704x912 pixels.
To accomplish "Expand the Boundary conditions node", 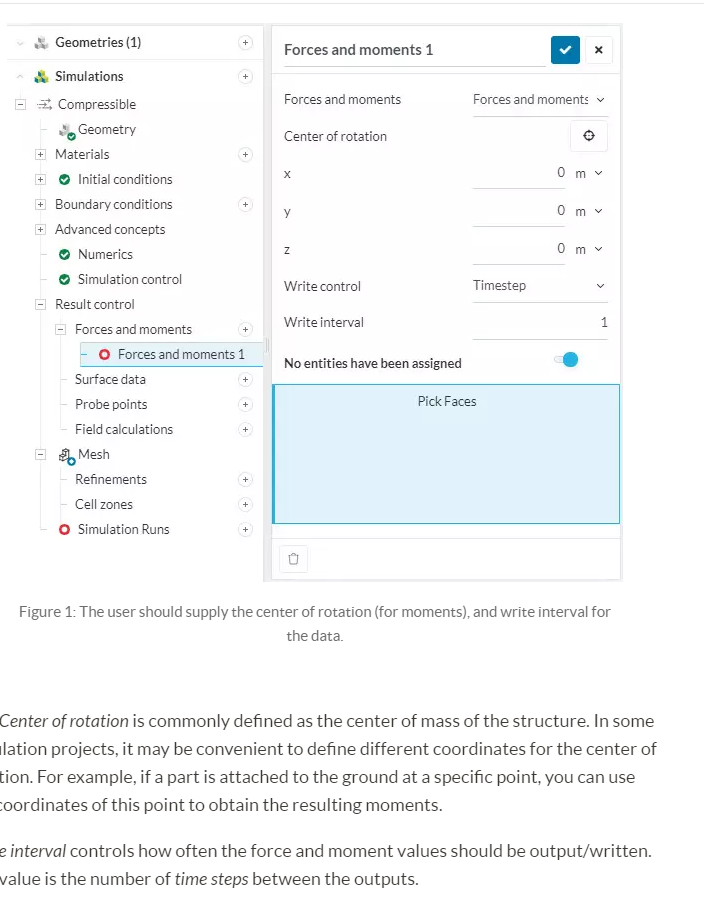I will [x=41, y=205].
